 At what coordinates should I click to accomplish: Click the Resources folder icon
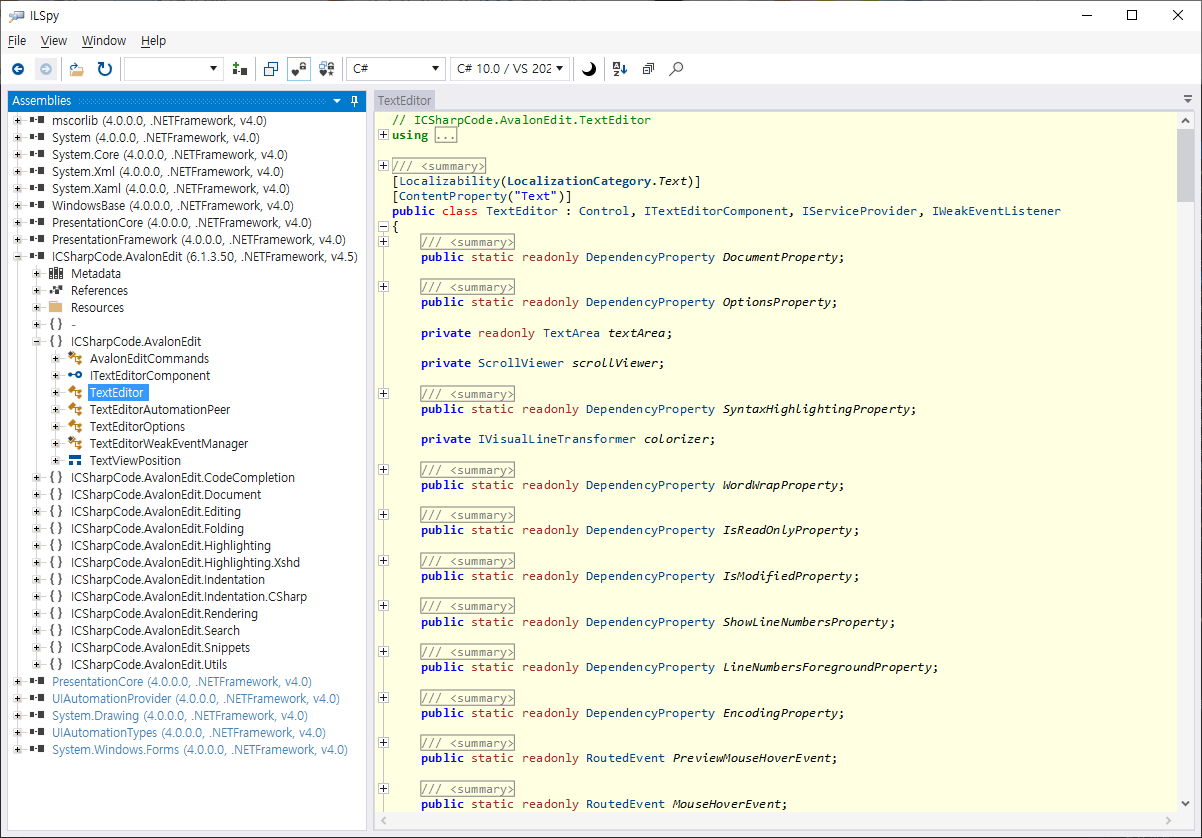pos(56,308)
